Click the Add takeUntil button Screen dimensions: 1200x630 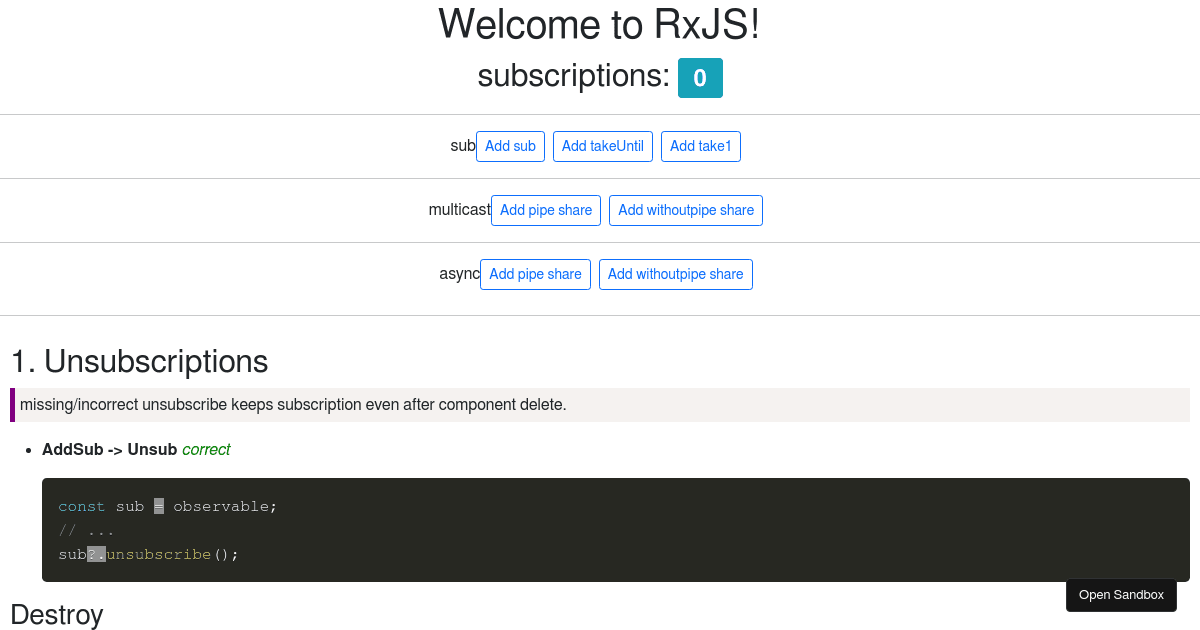tap(603, 146)
